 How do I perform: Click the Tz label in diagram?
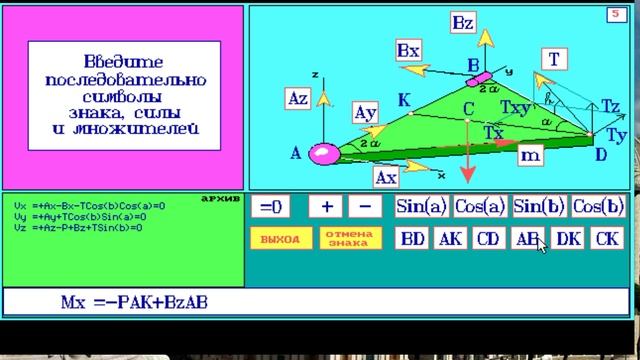611,106
